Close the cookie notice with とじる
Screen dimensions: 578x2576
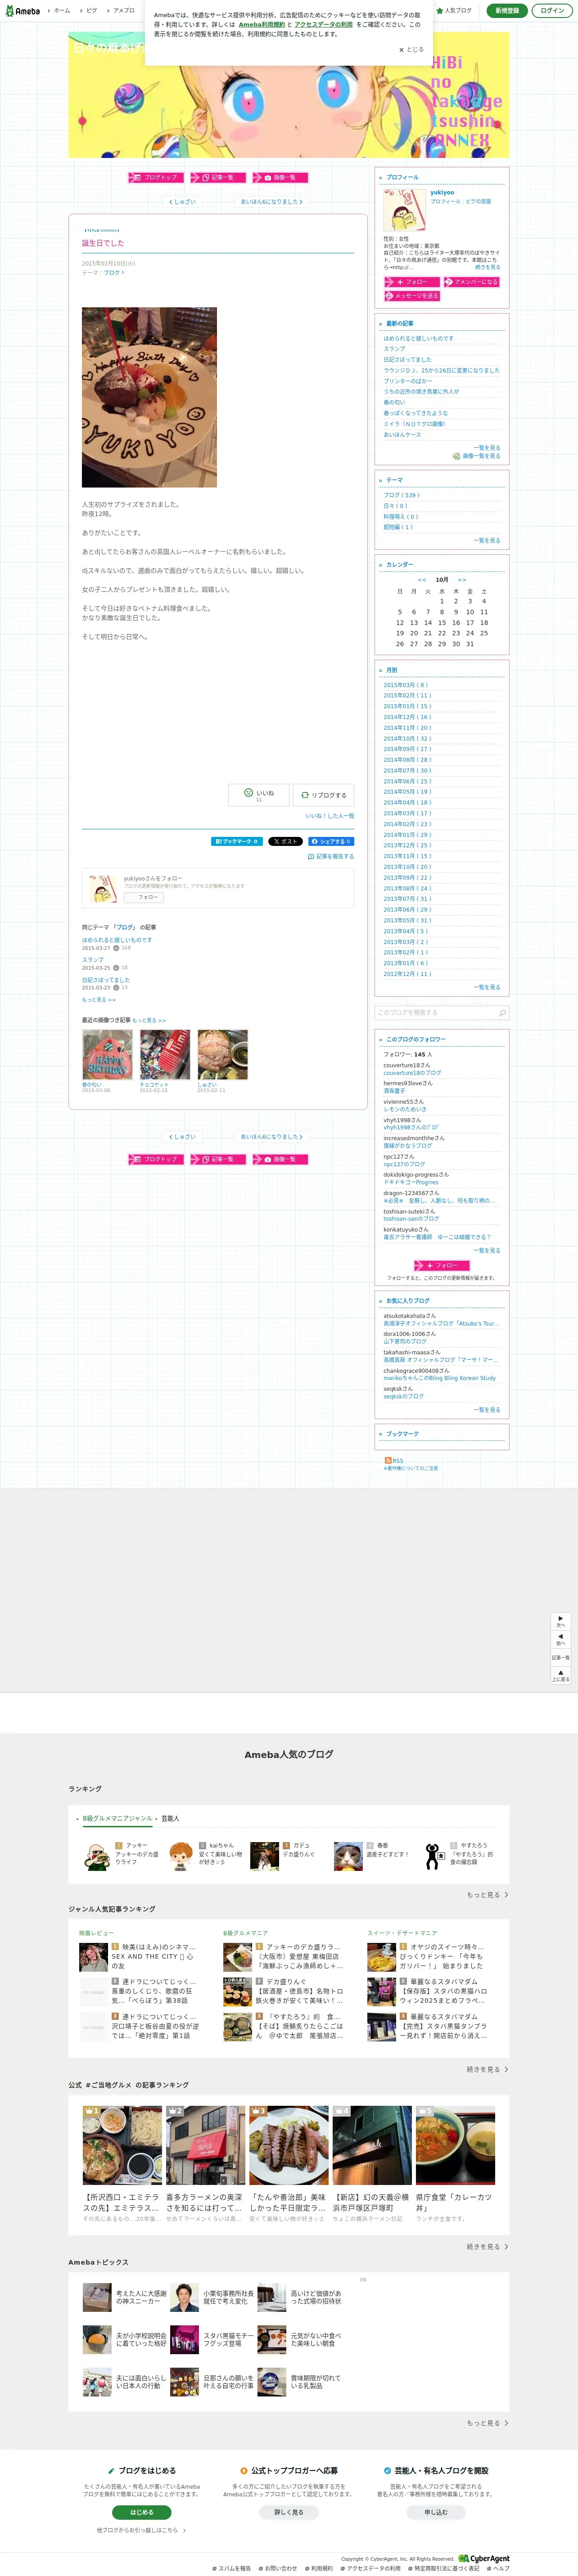pyautogui.click(x=411, y=49)
